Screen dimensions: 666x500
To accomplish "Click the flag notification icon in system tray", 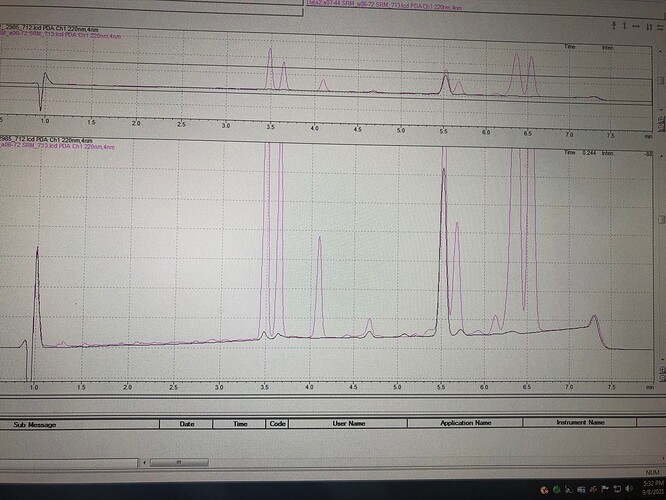I will 606,489.
